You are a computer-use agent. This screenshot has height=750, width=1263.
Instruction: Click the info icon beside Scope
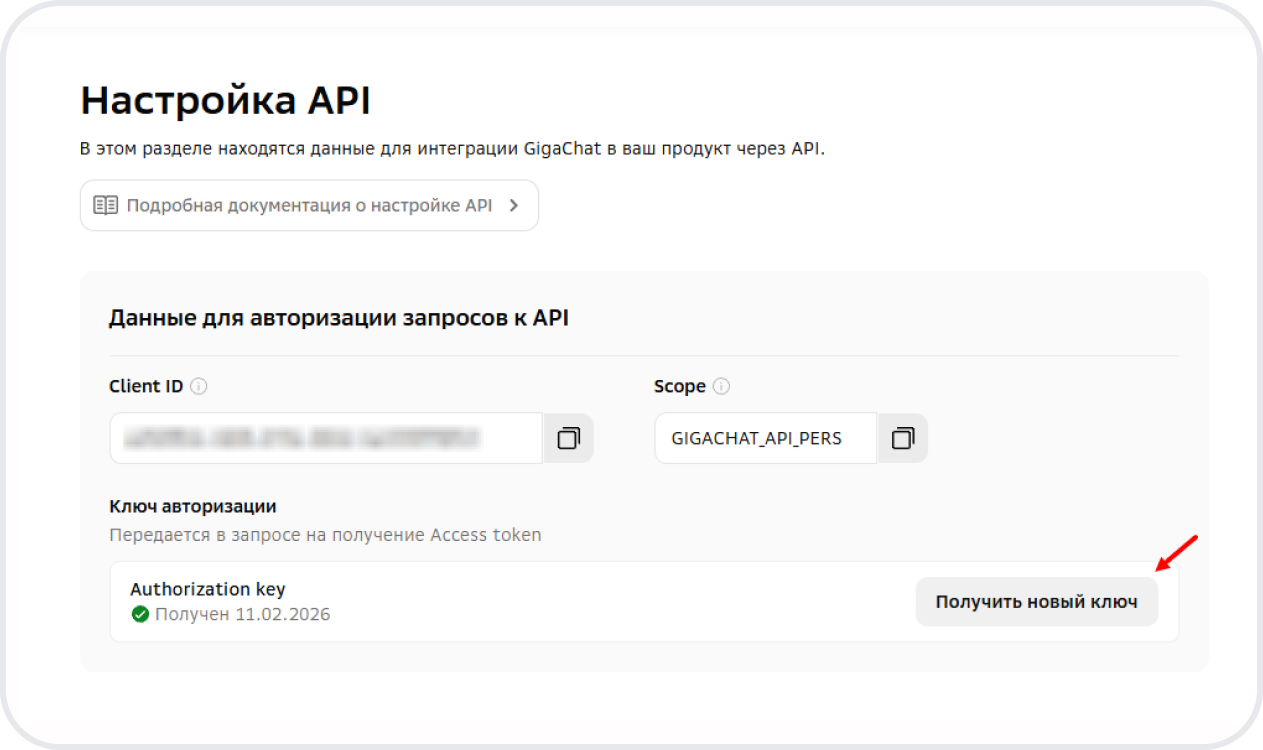[x=721, y=386]
